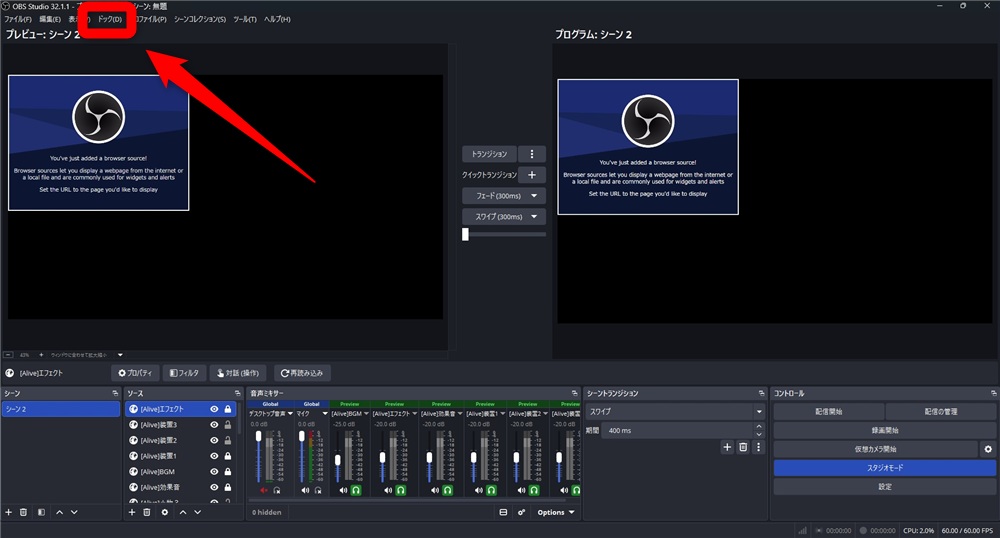This screenshot has width=1000, height=538.
Task: Add a source with plus icon in ソース dock
Action: tap(131, 512)
